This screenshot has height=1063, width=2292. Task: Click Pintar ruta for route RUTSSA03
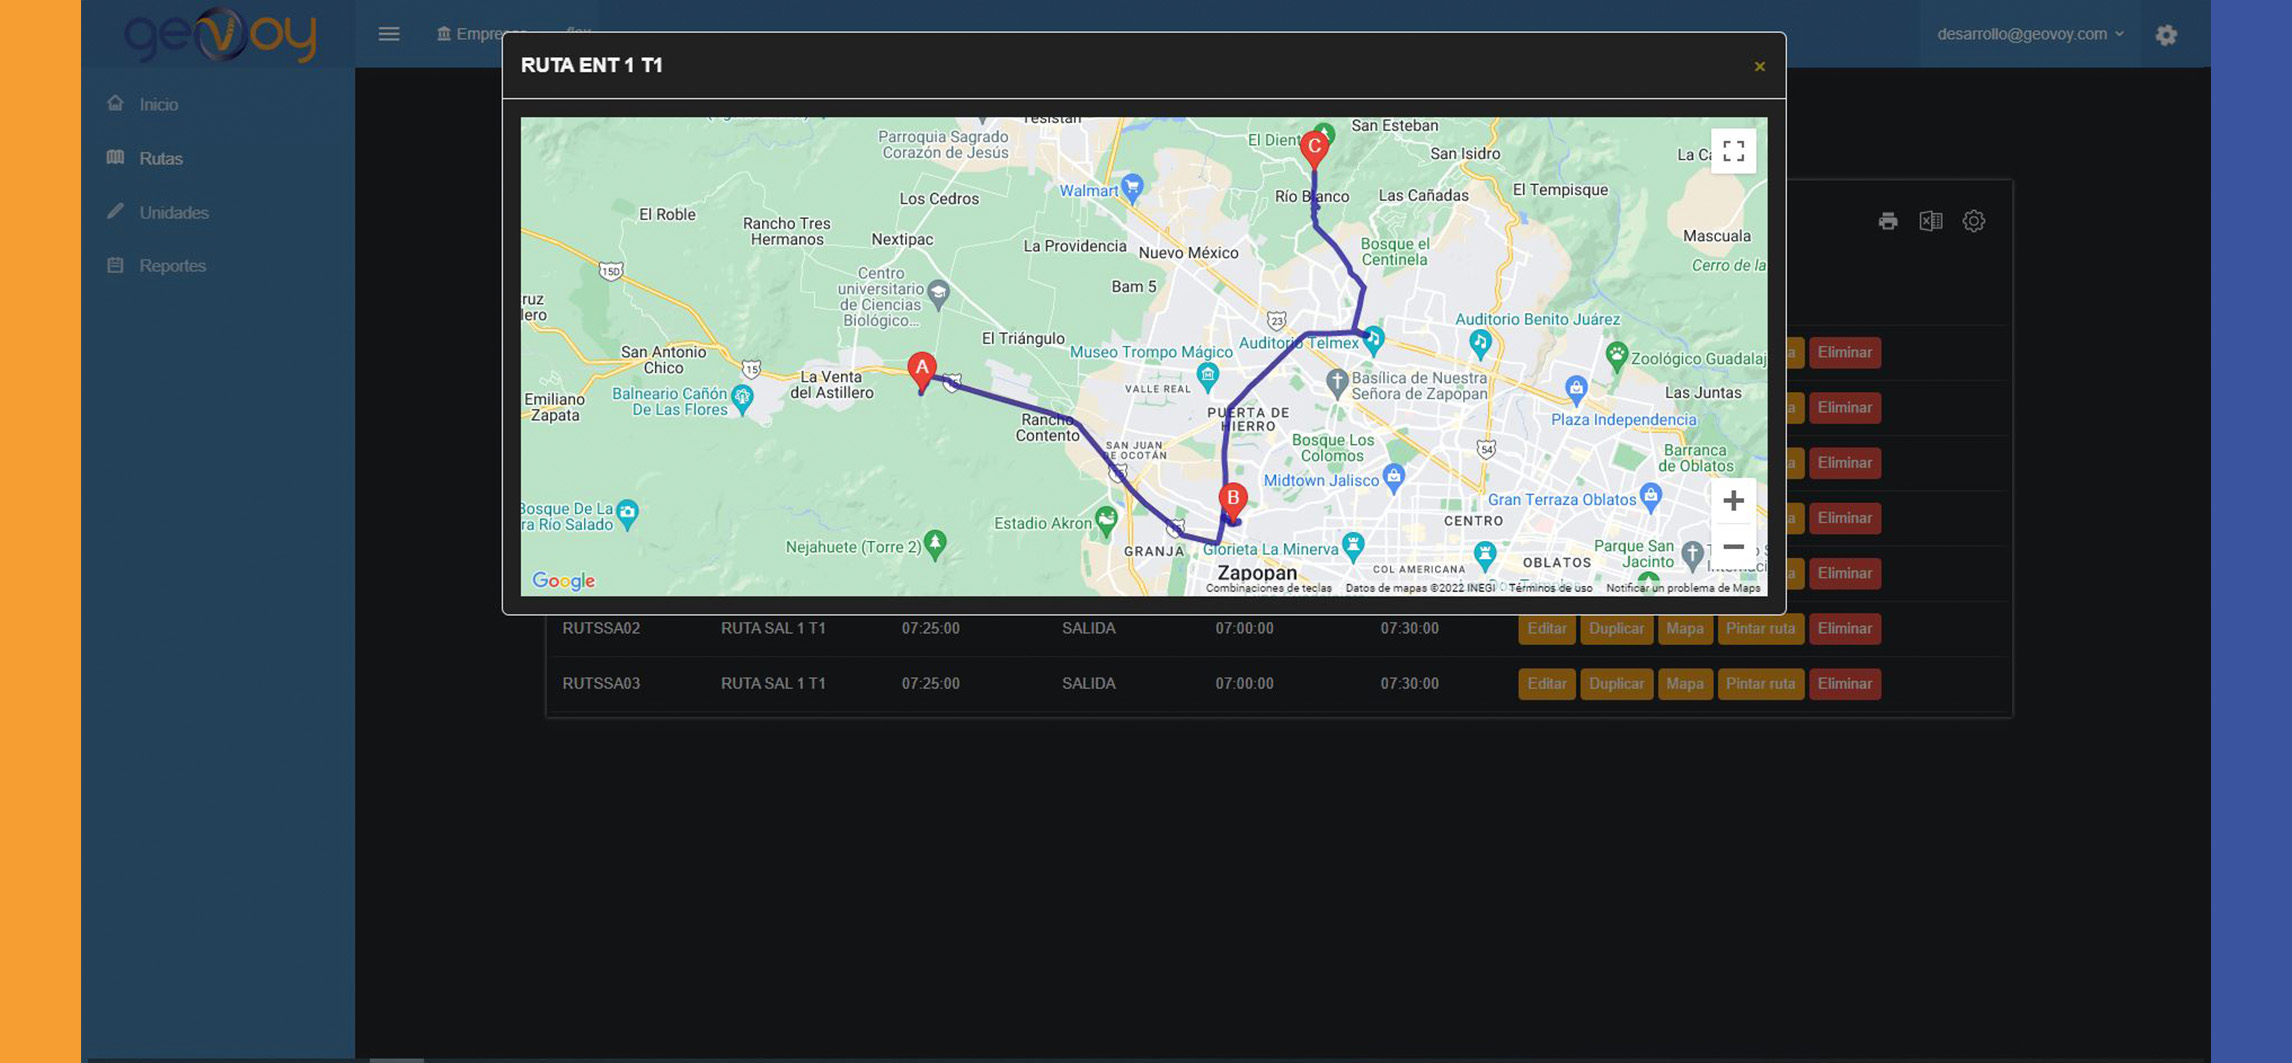coord(1760,684)
